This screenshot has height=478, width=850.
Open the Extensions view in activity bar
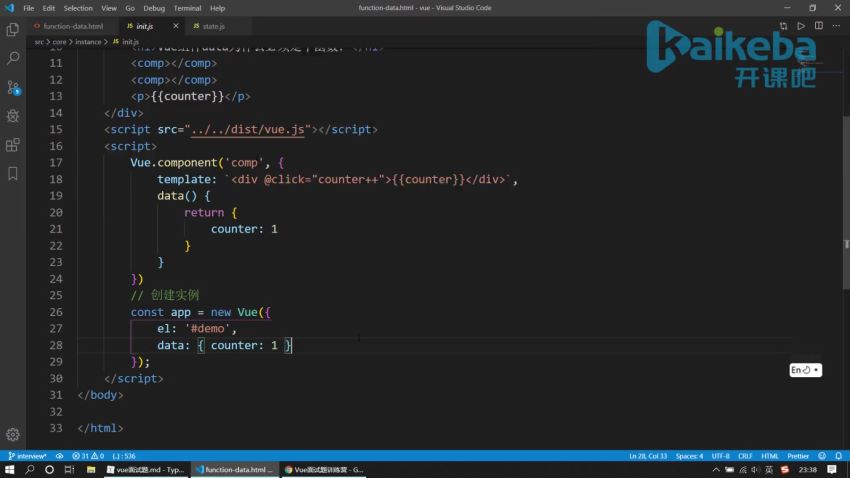(12, 145)
